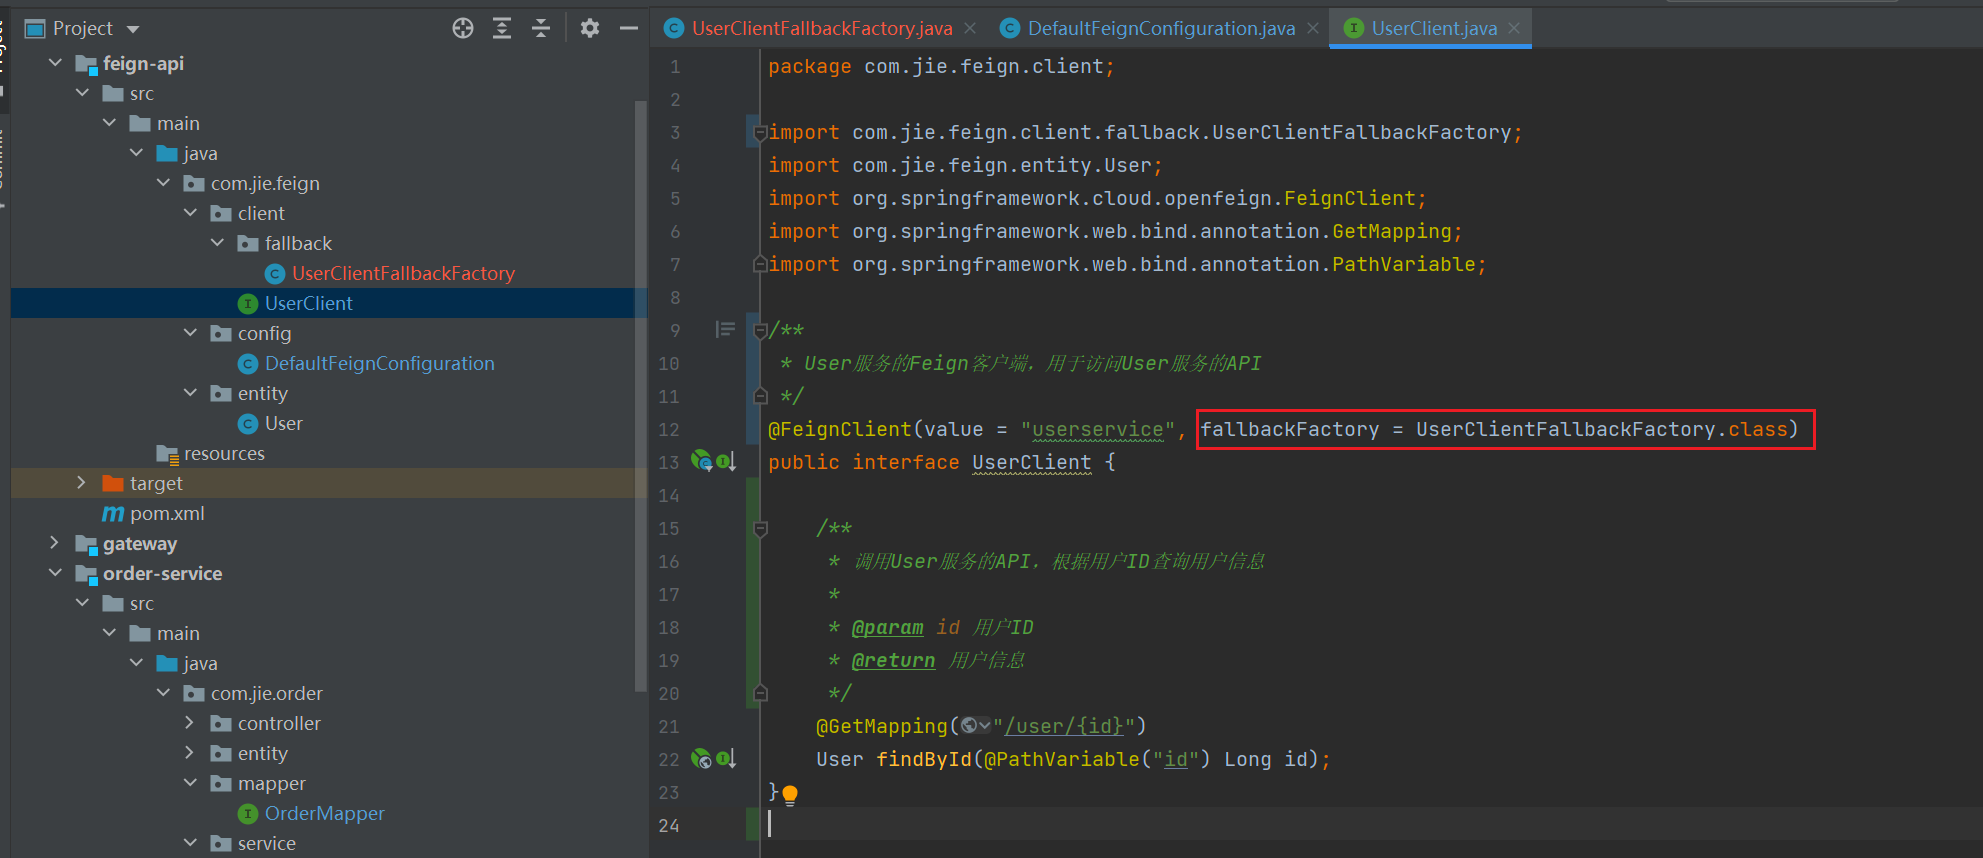Click UserClientFallbackFactory.class in the annotation
1983x858 pixels.
pyautogui.click(x=1601, y=429)
